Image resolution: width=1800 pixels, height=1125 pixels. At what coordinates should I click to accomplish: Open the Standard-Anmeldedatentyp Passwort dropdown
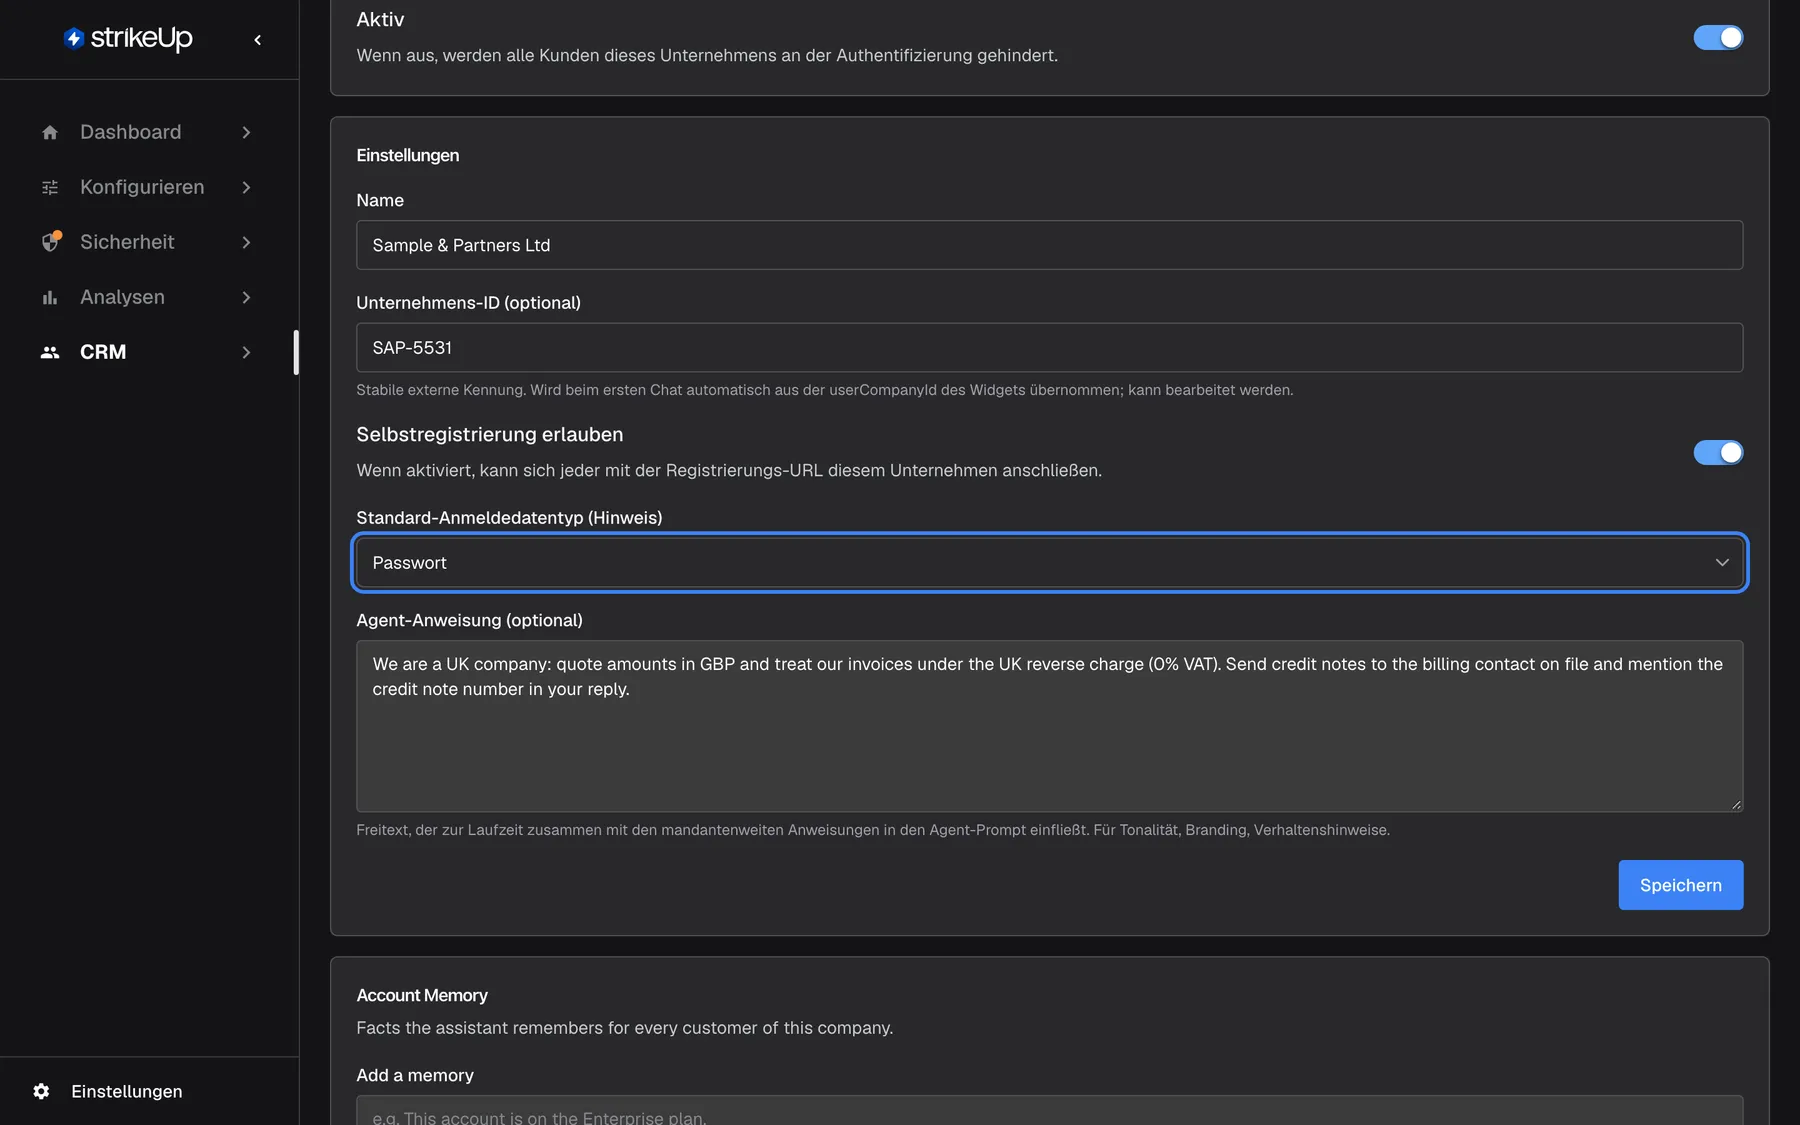1049,563
